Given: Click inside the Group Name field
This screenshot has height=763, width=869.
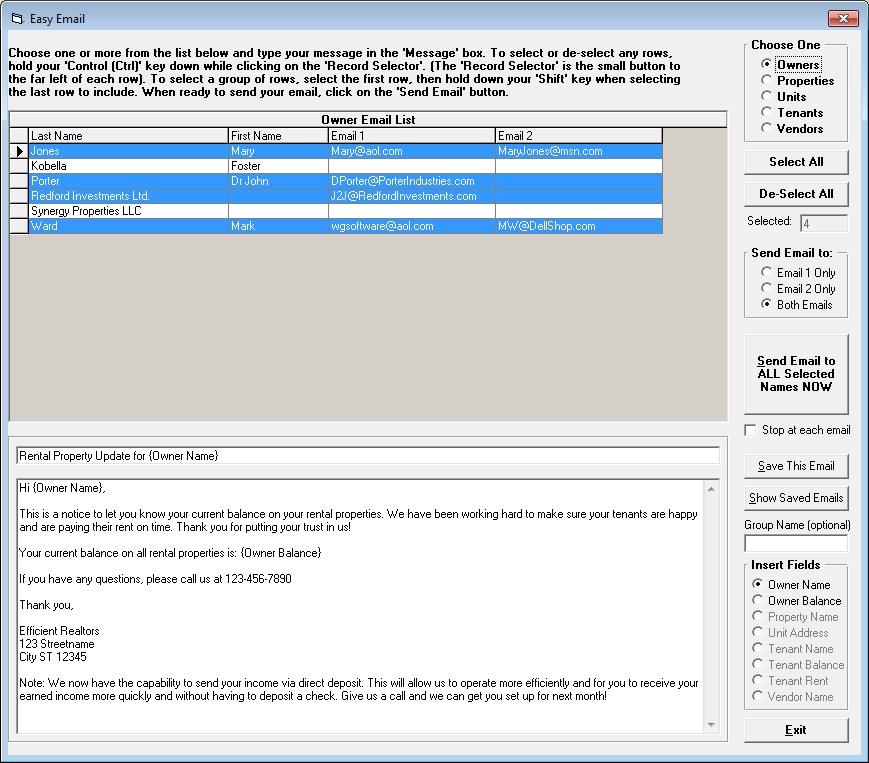Looking at the screenshot, I should tap(795, 544).
